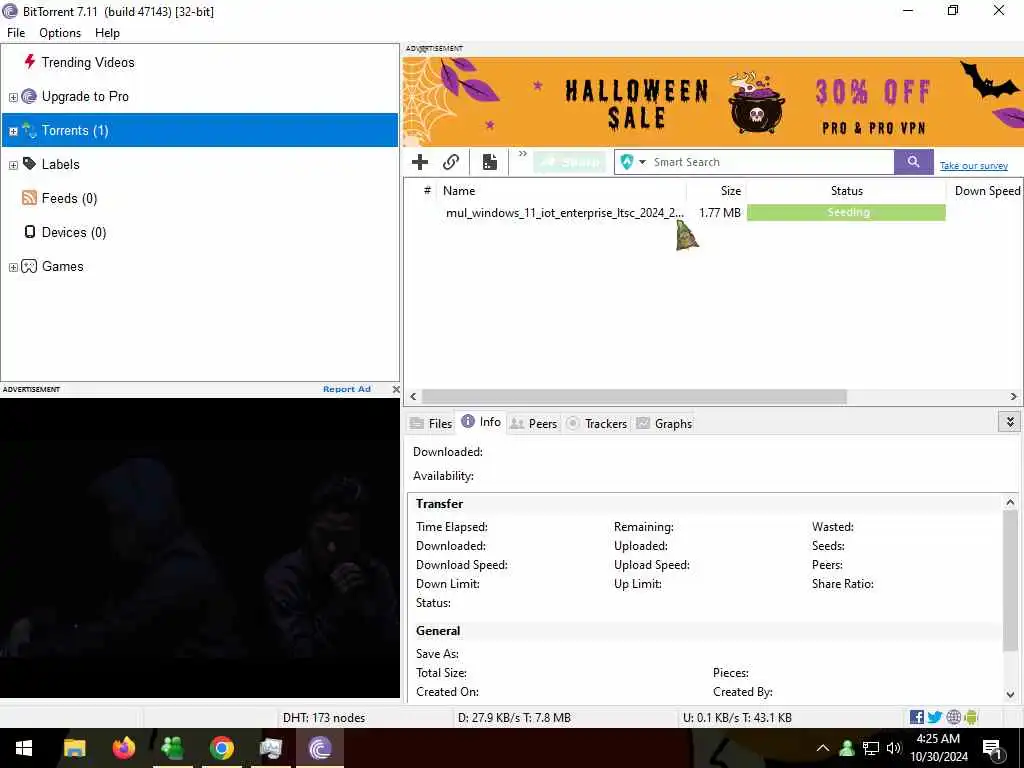
Task: Expand the Upgrade to Pro node
Action: click(13, 97)
